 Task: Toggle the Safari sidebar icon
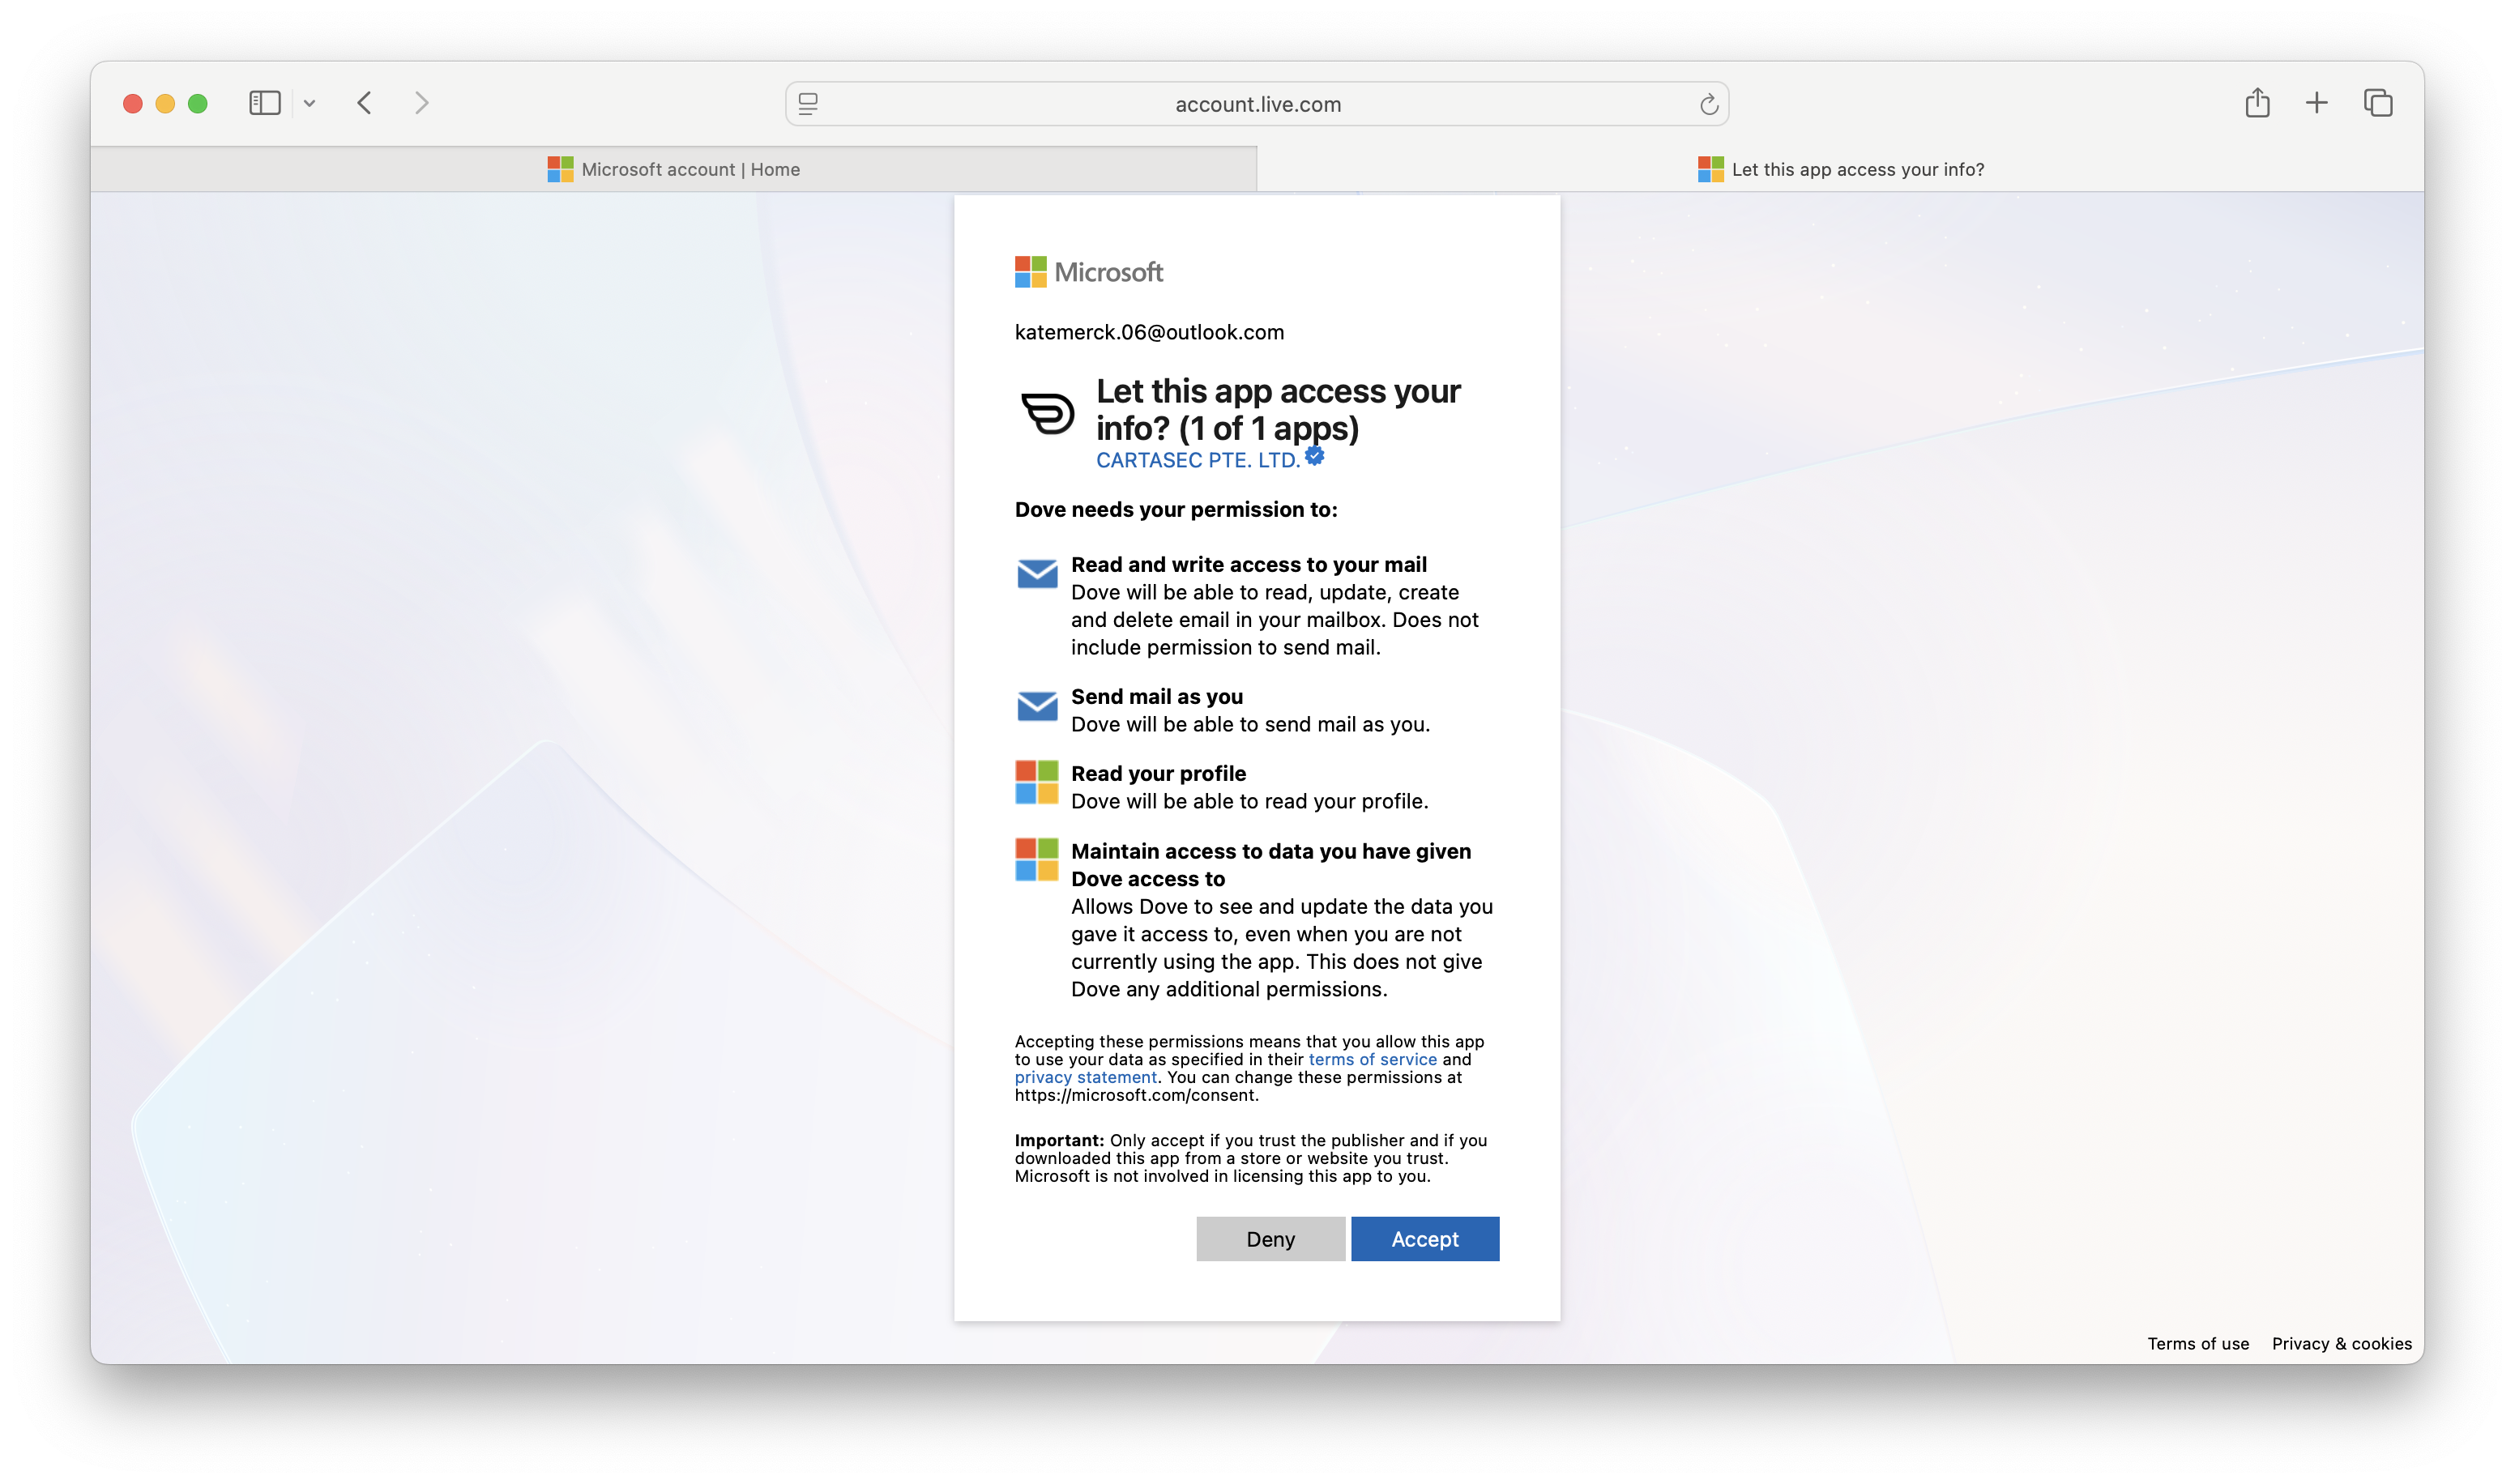pyautogui.click(x=264, y=103)
